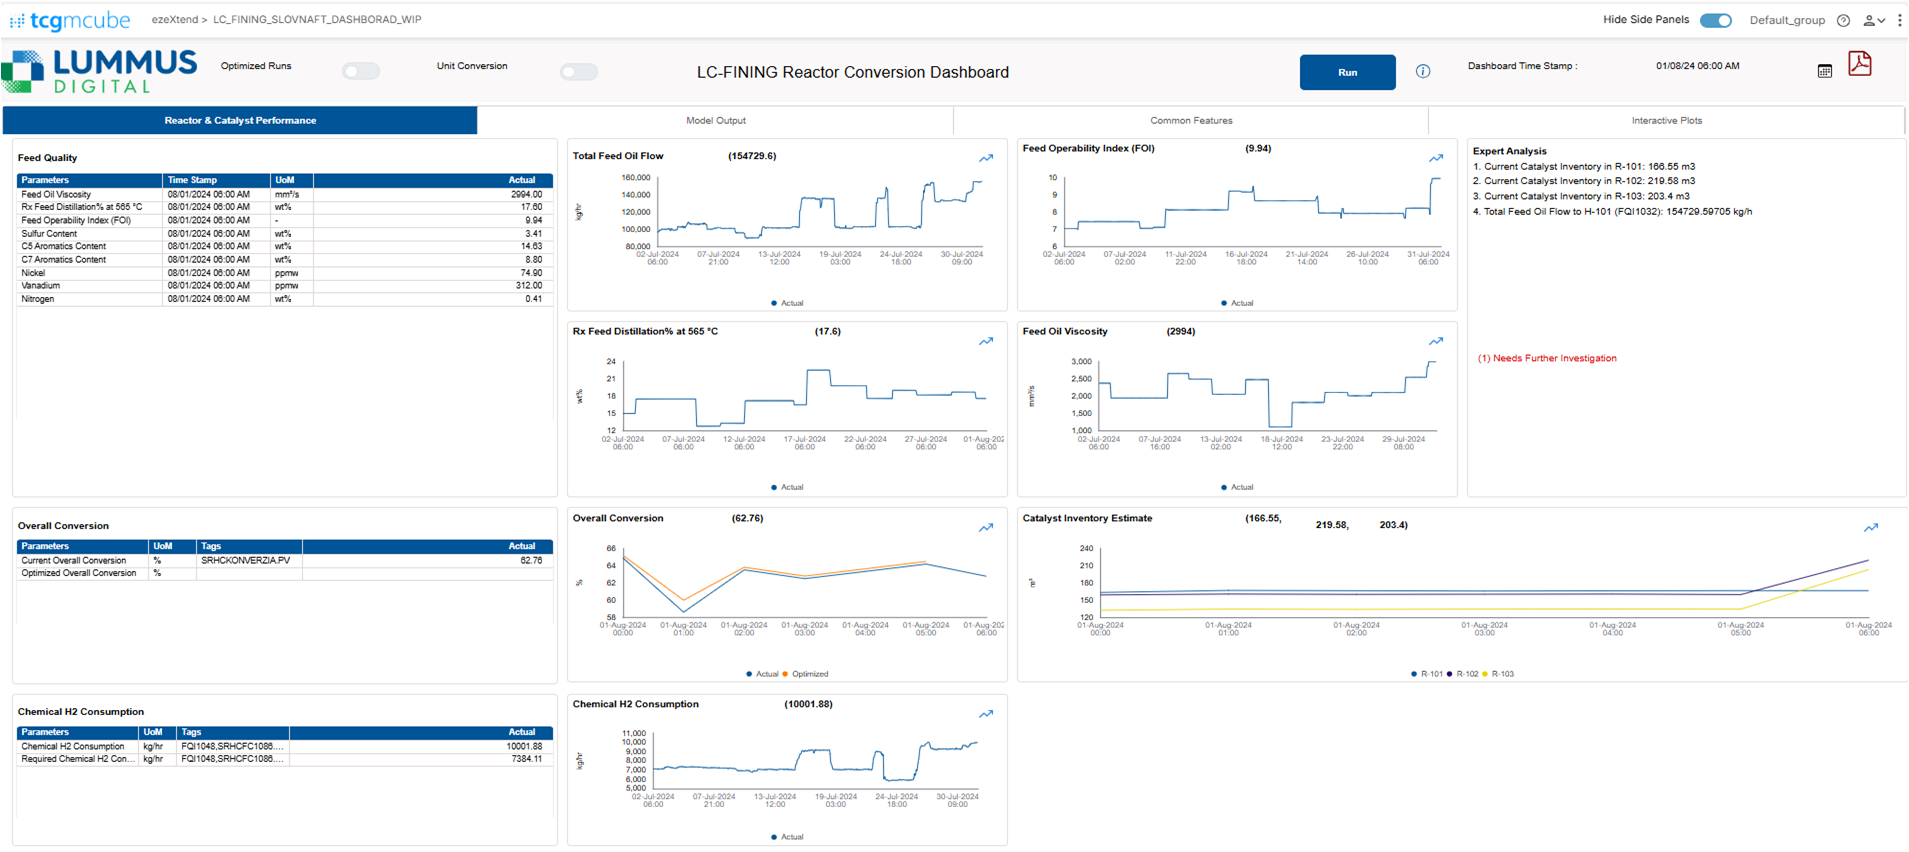Image resolution: width=1909 pixels, height=852 pixels.
Task: Expand the user account dropdown
Action: point(1873,20)
